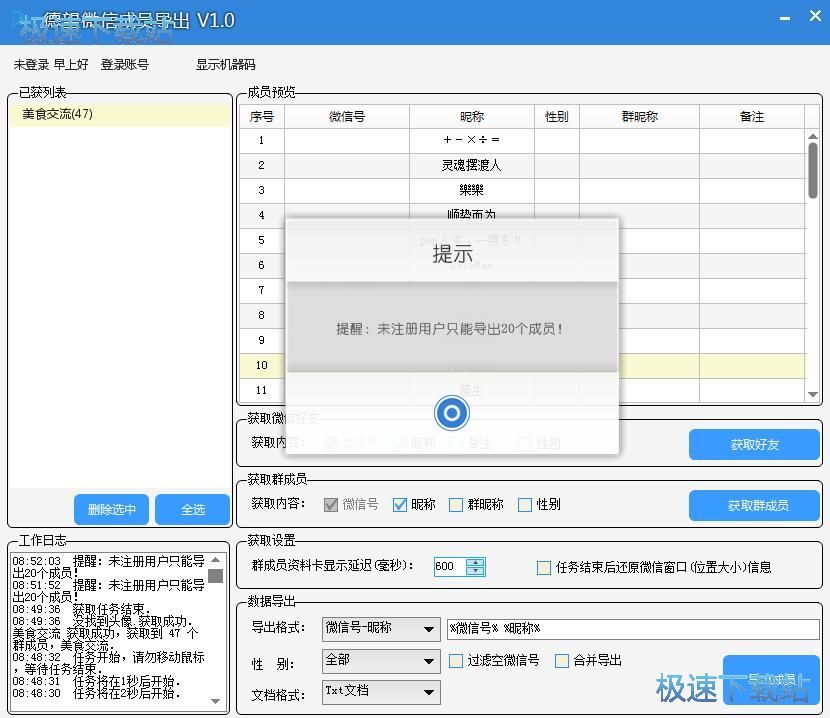This screenshot has height=718, width=830.
Task: Click the work log scroll-up arrow
Action: pos(215,560)
